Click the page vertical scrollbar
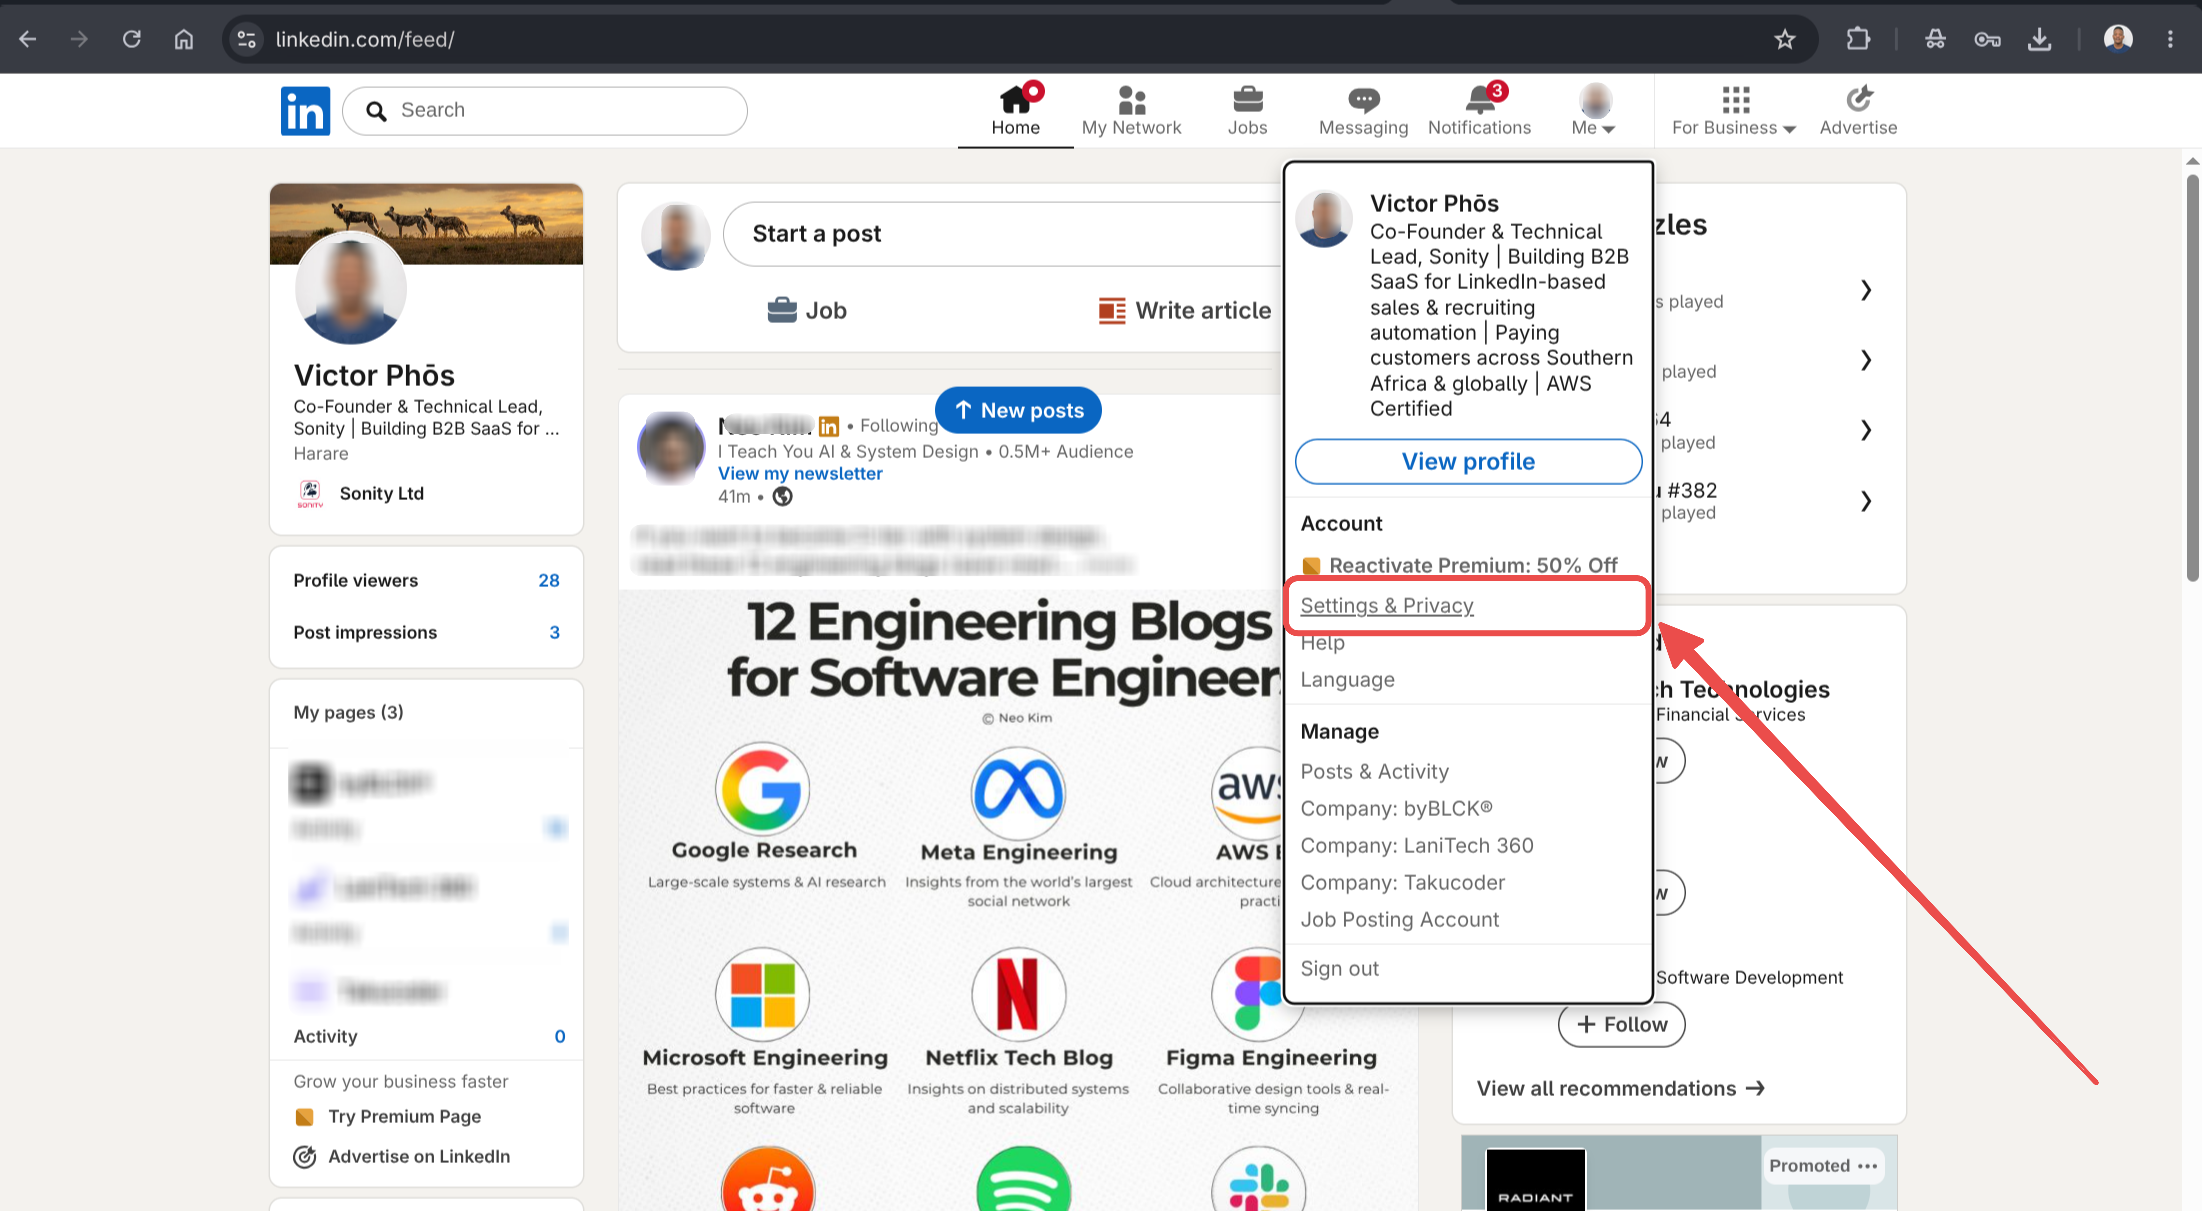 [2192, 380]
